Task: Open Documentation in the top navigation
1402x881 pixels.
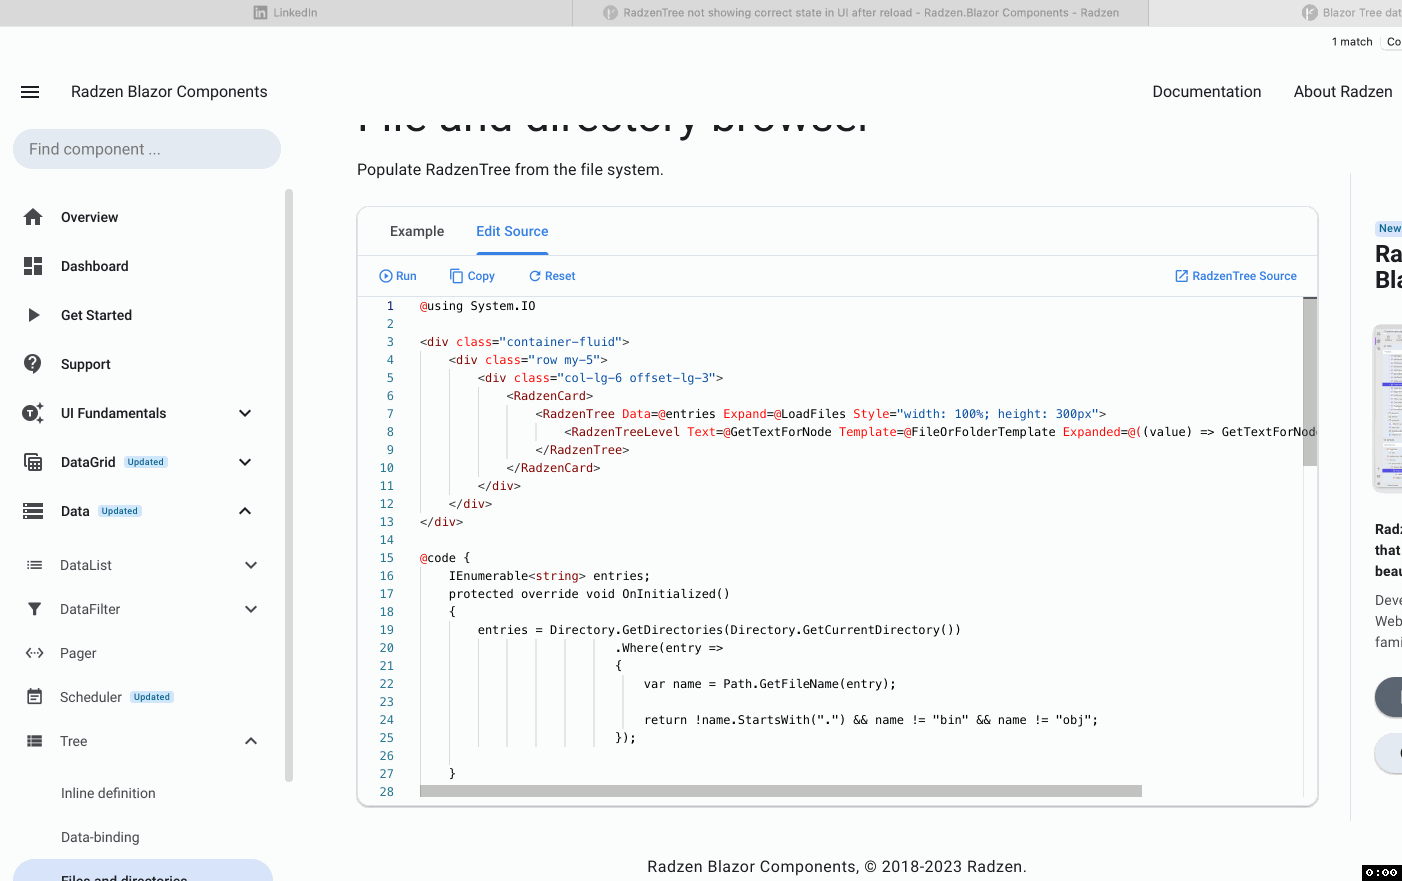Action: click(1207, 92)
